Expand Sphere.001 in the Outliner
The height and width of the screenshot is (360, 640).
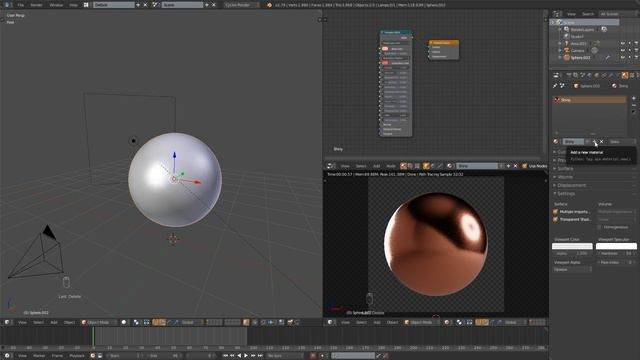click(x=560, y=58)
